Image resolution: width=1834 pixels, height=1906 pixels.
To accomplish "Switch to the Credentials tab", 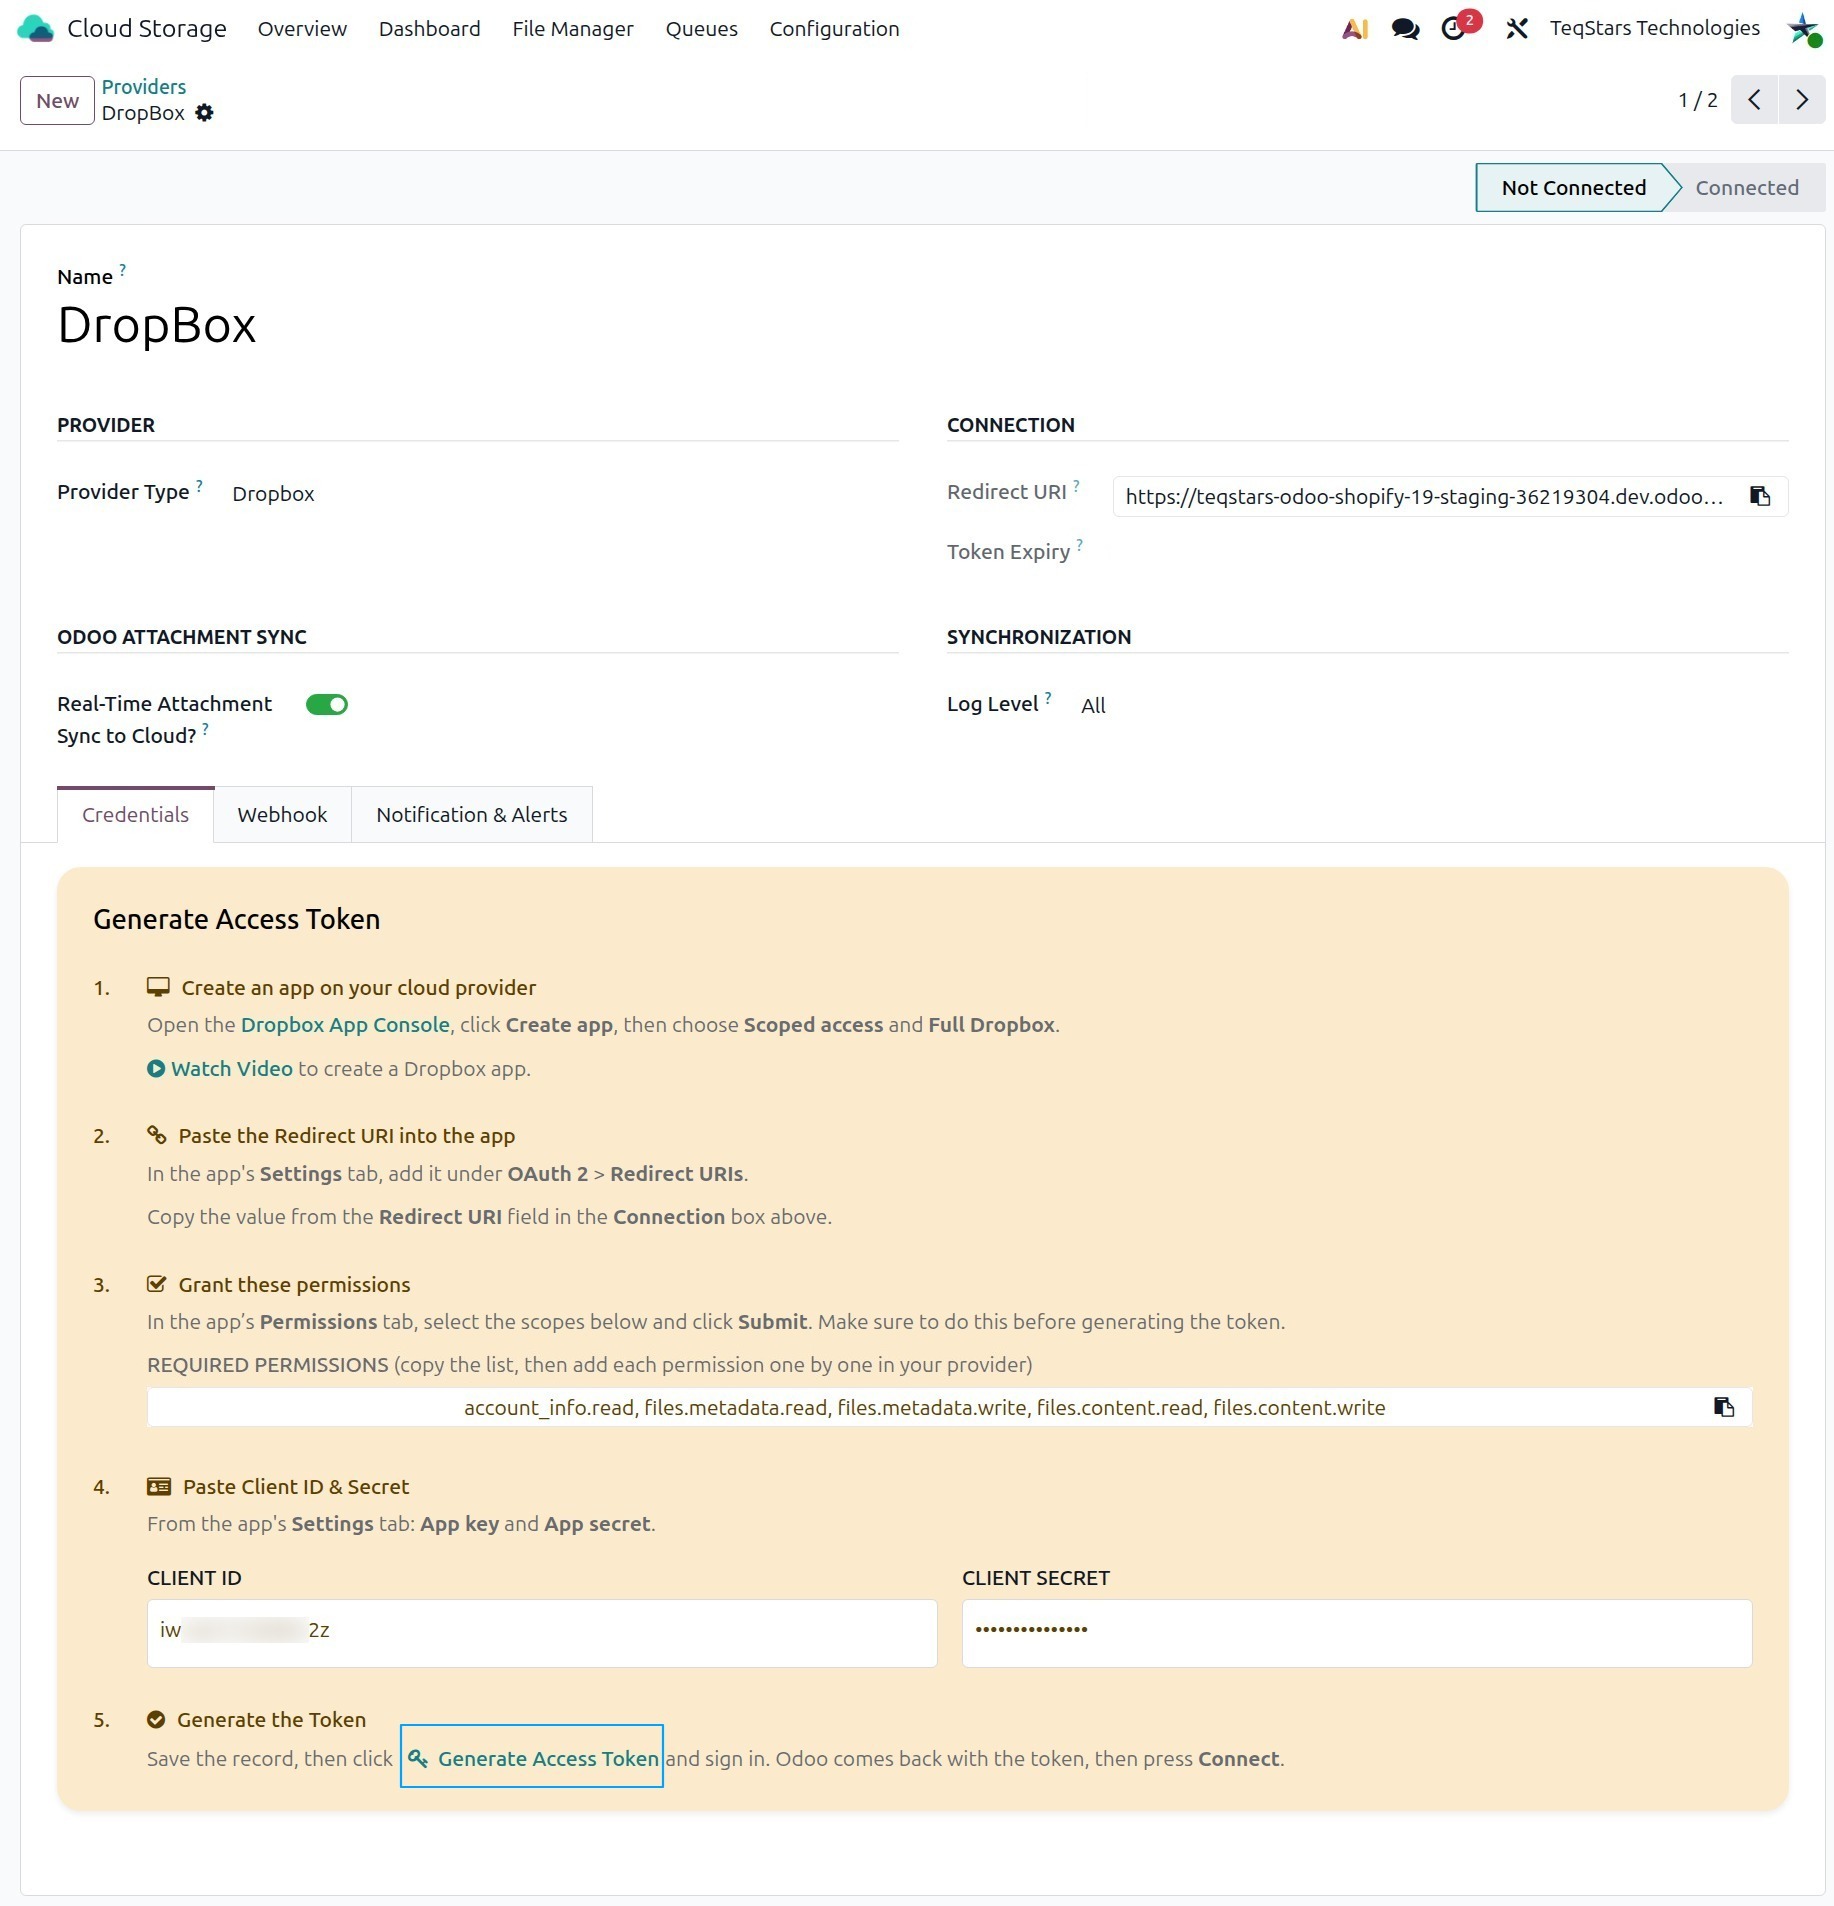I will point(135,814).
